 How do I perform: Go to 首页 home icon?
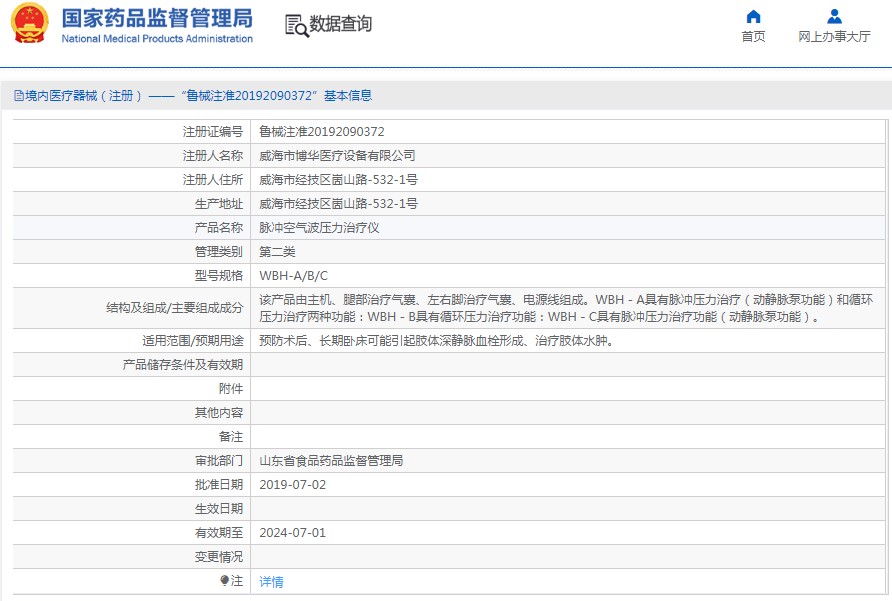(753, 16)
